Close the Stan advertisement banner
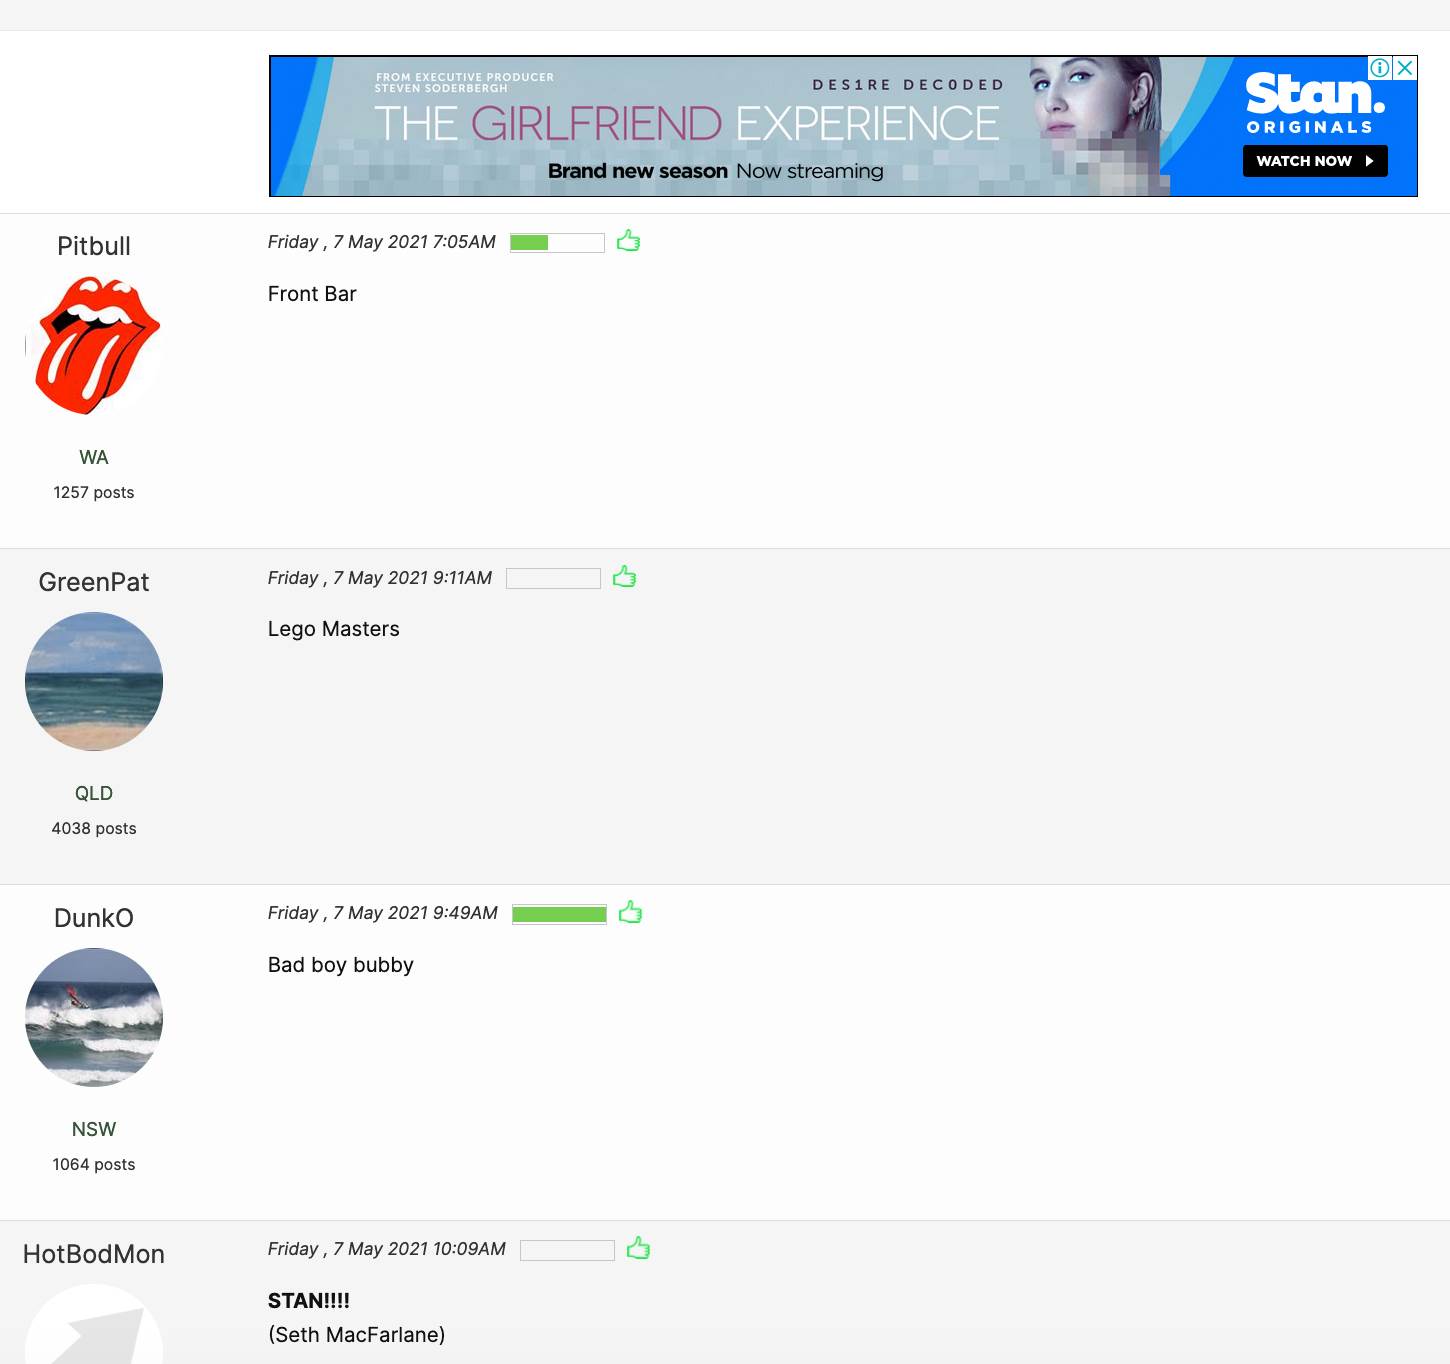Screen dimensions: 1450x1364 [x=1405, y=68]
